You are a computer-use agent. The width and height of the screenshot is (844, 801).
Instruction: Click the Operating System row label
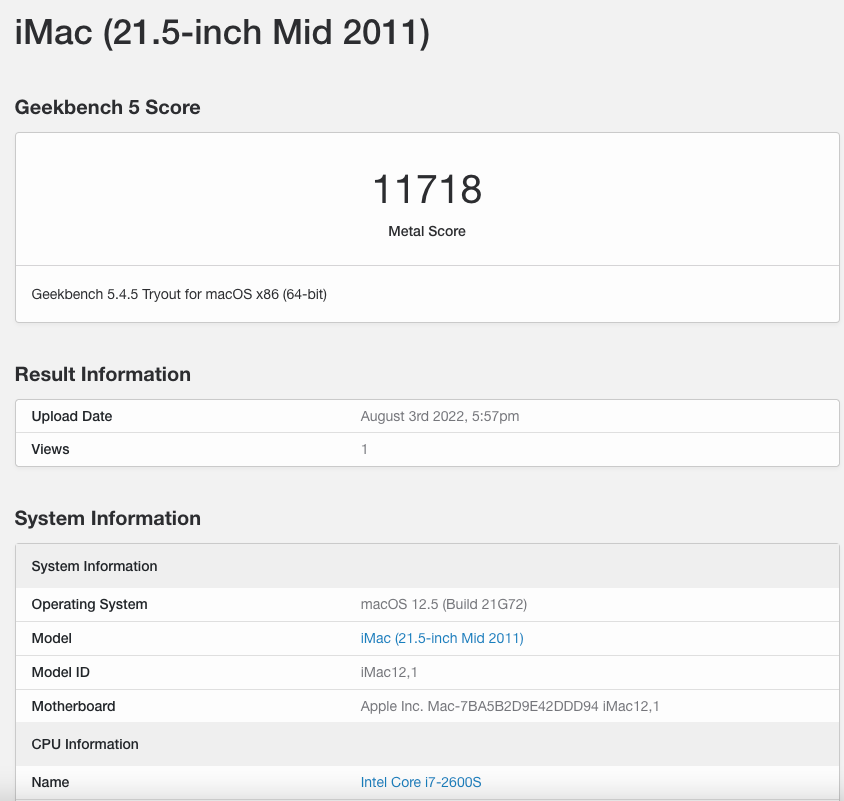click(89, 604)
